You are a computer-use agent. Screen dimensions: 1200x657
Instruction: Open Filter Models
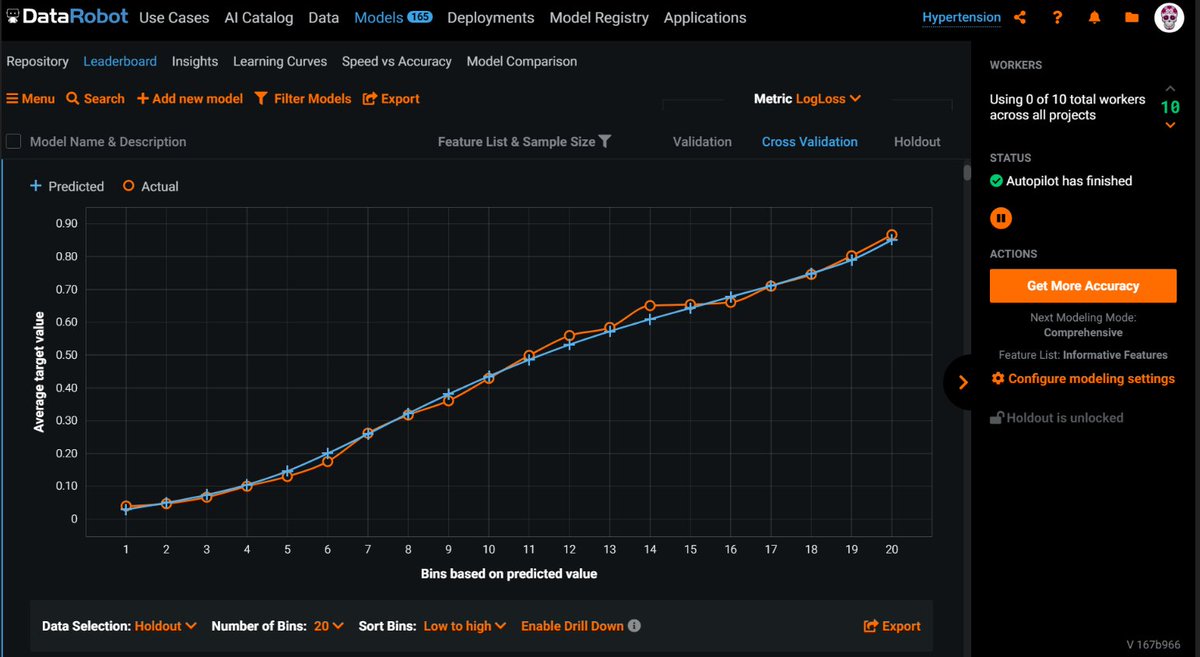[x=303, y=99]
